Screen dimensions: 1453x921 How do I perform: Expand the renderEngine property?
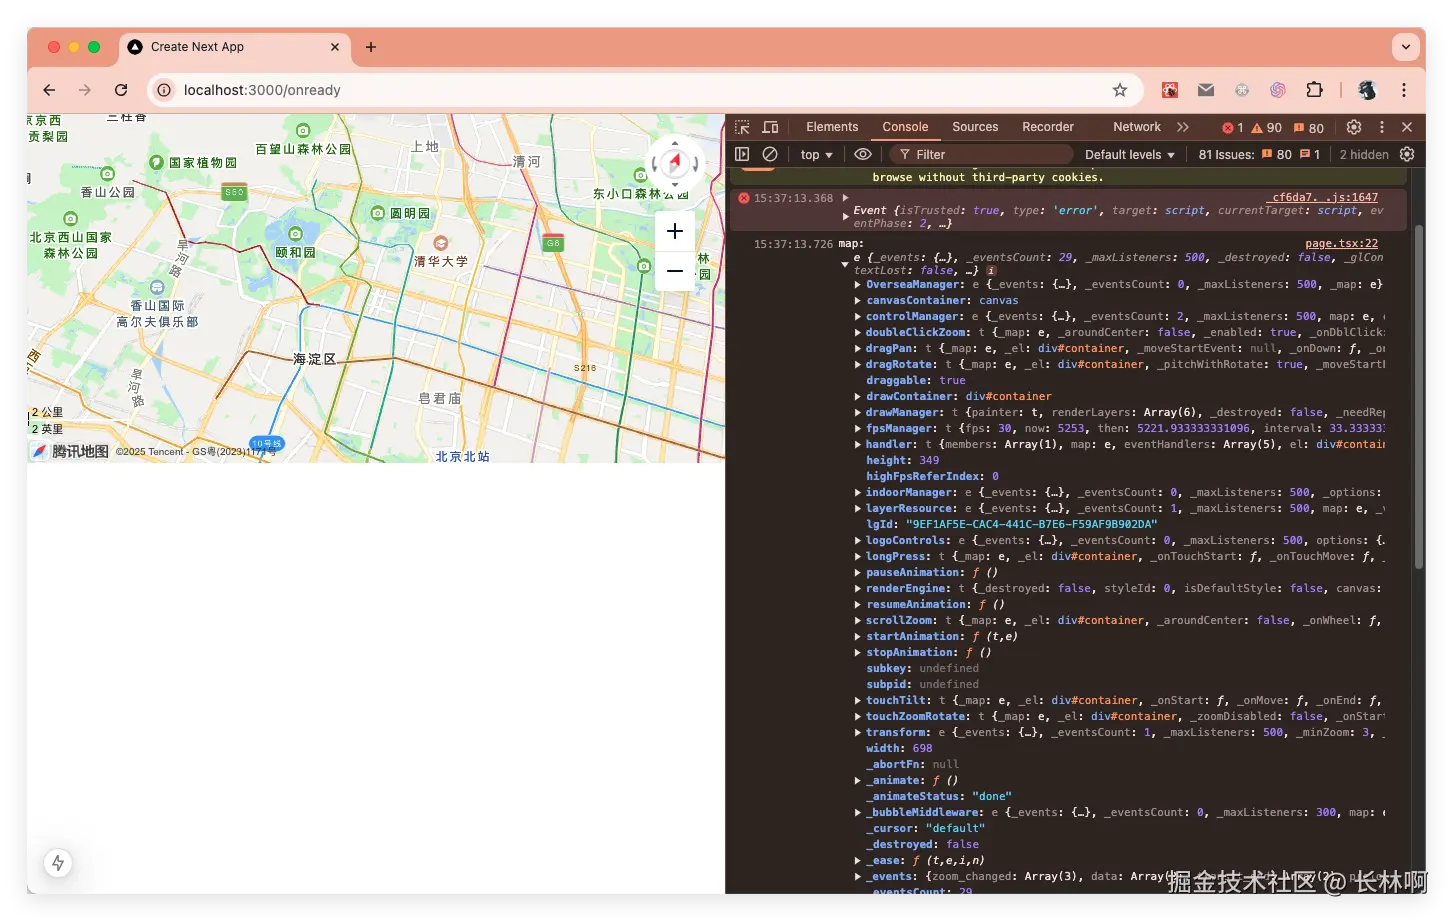tap(858, 589)
